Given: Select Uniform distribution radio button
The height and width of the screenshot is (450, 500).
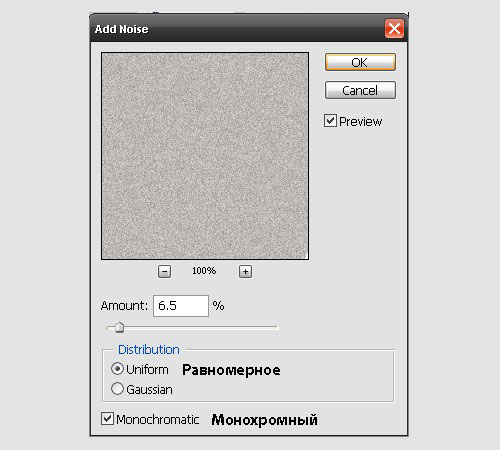Looking at the screenshot, I should coord(117,369).
